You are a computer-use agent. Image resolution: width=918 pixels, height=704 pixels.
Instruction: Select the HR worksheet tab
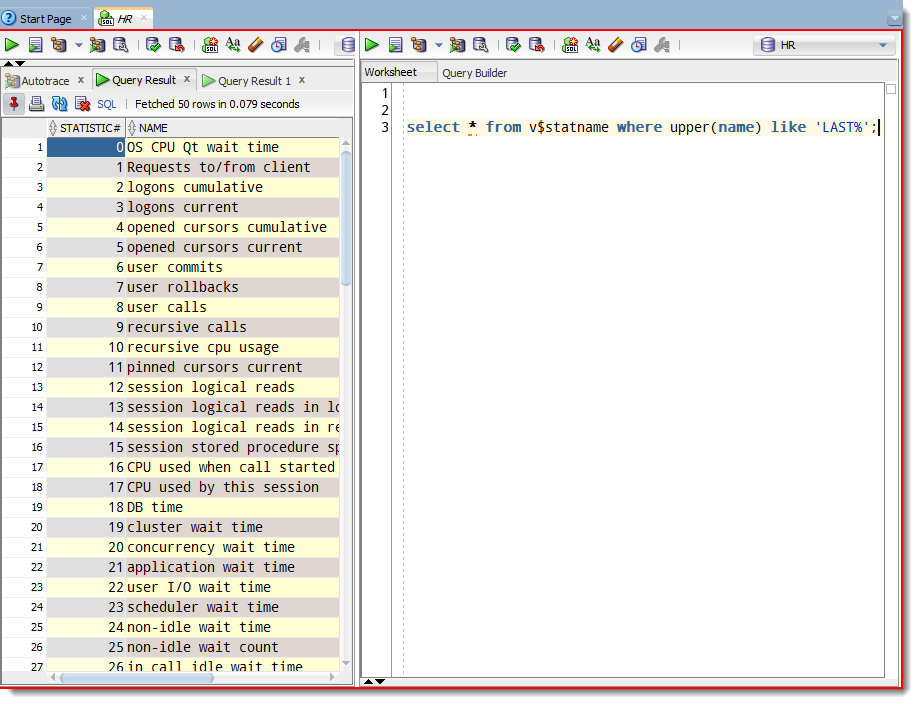click(x=125, y=19)
